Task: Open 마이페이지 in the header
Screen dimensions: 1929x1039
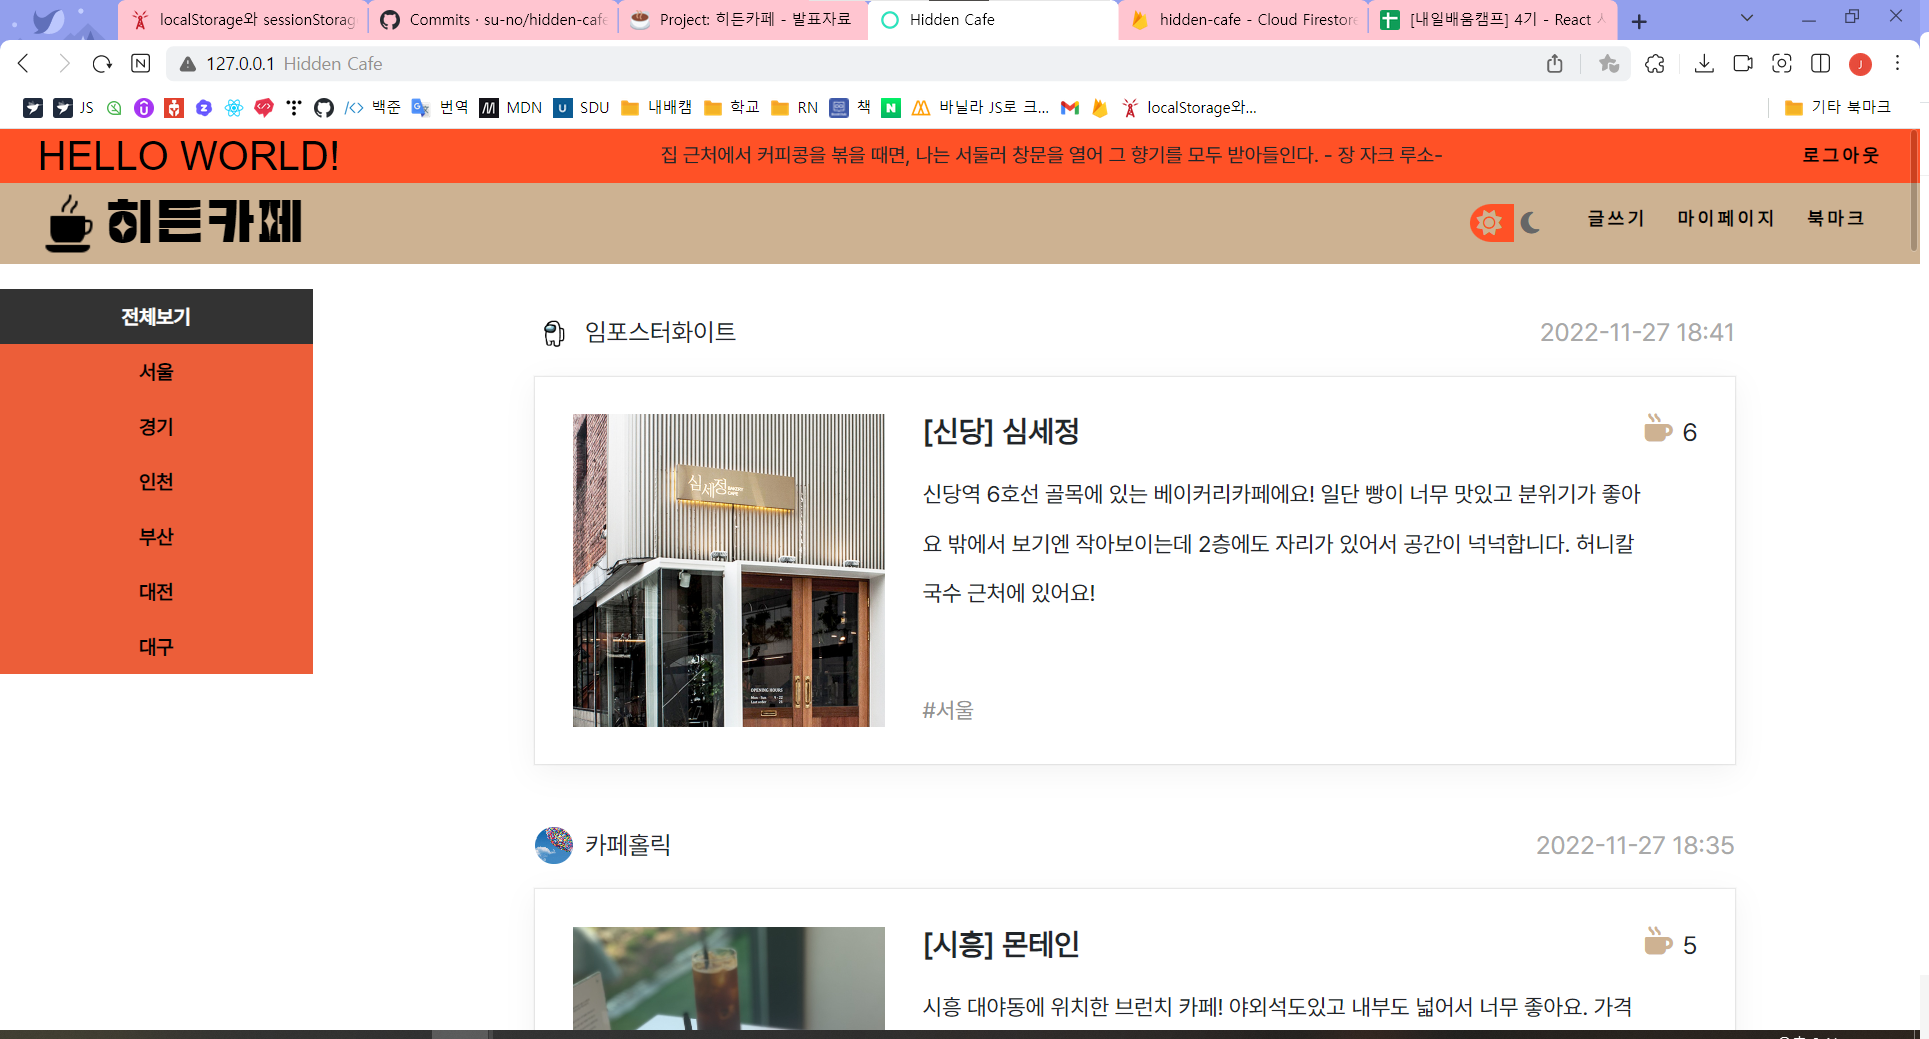Action: tap(1725, 218)
